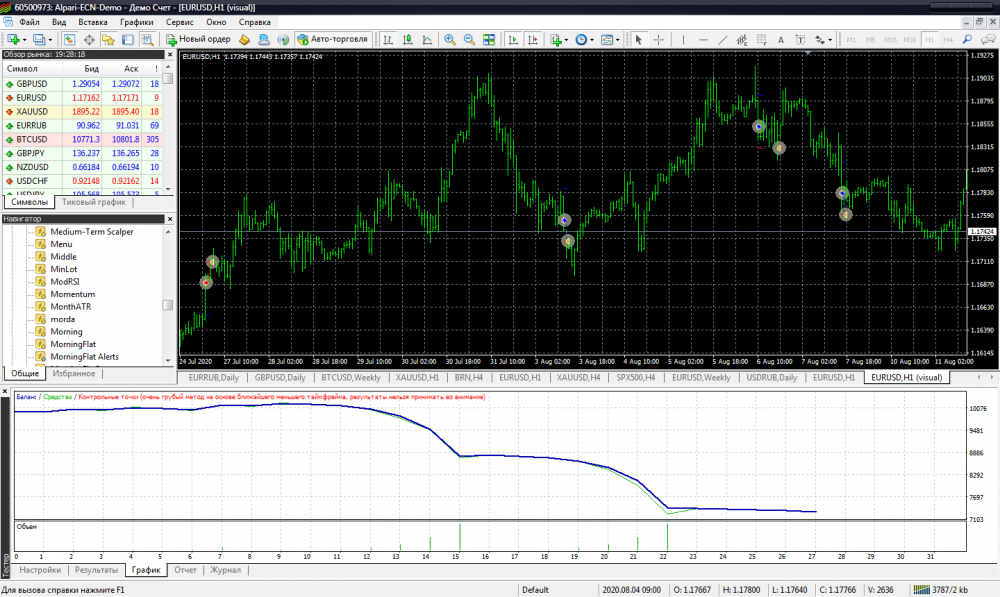Select the horizontal line tool
This screenshot has width=1000, height=597.
(706, 40)
